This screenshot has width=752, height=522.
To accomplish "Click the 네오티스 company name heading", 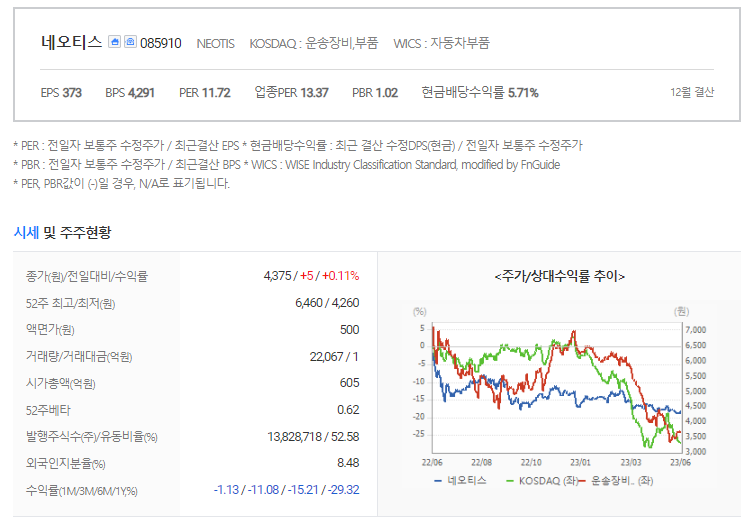I will click(71, 42).
